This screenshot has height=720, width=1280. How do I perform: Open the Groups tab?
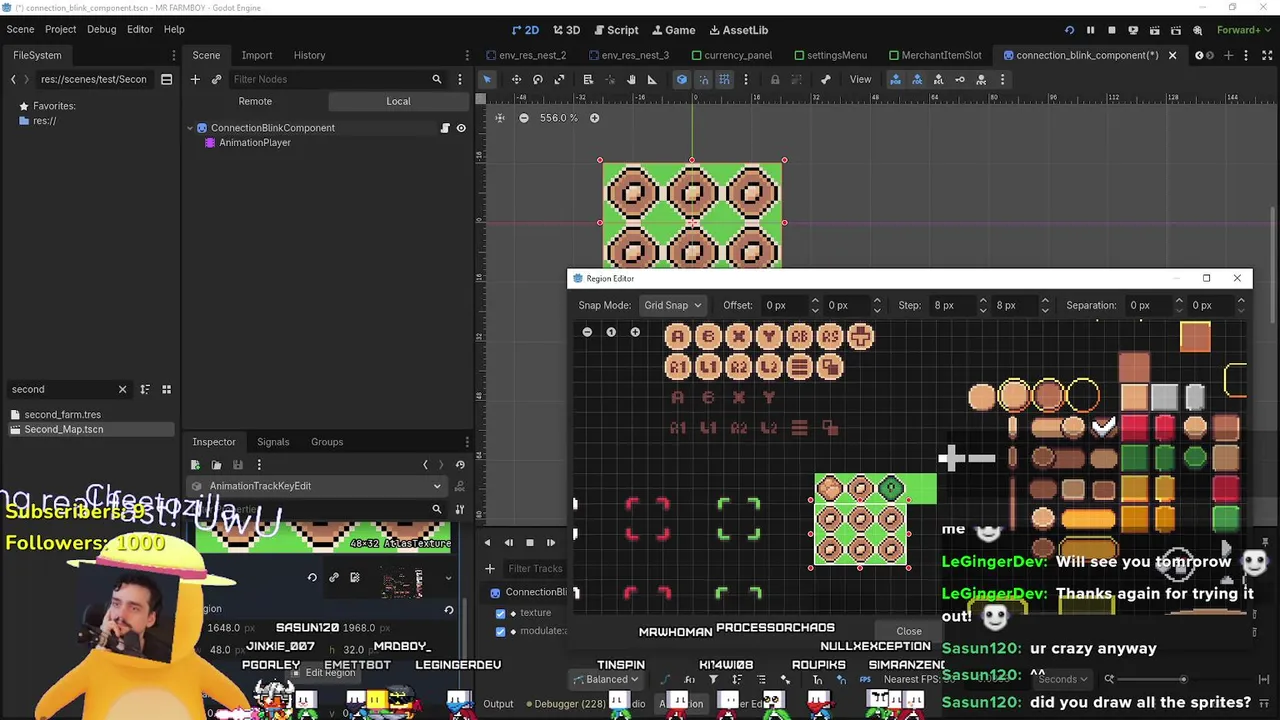tap(326, 441)
